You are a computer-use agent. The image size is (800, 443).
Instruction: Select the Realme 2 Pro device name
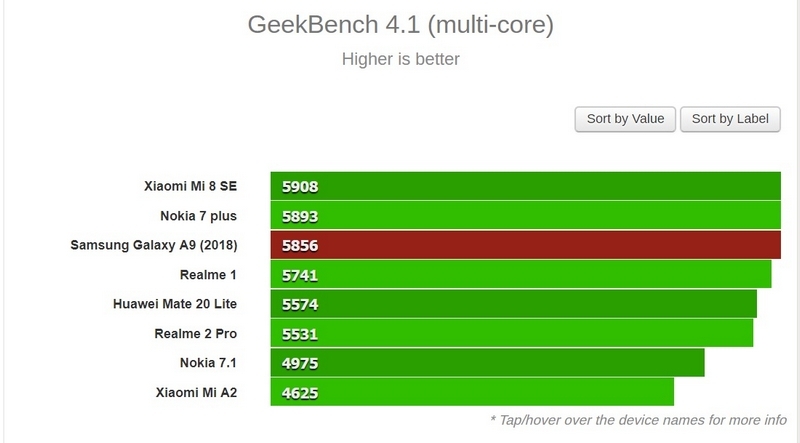196,334
